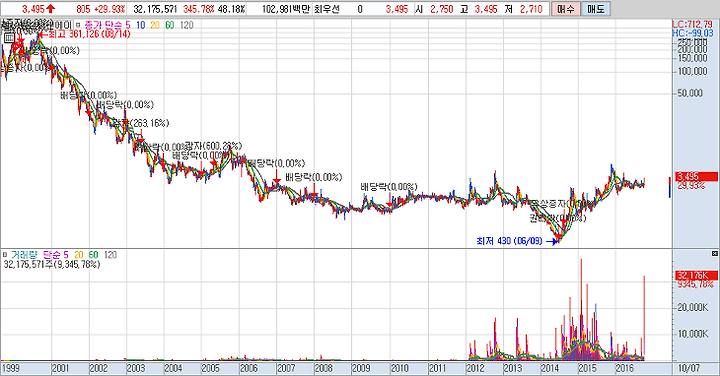The image size is (720, 376).
Task: Click the 고 3,495 high price in header
Action: coord(479,9)
